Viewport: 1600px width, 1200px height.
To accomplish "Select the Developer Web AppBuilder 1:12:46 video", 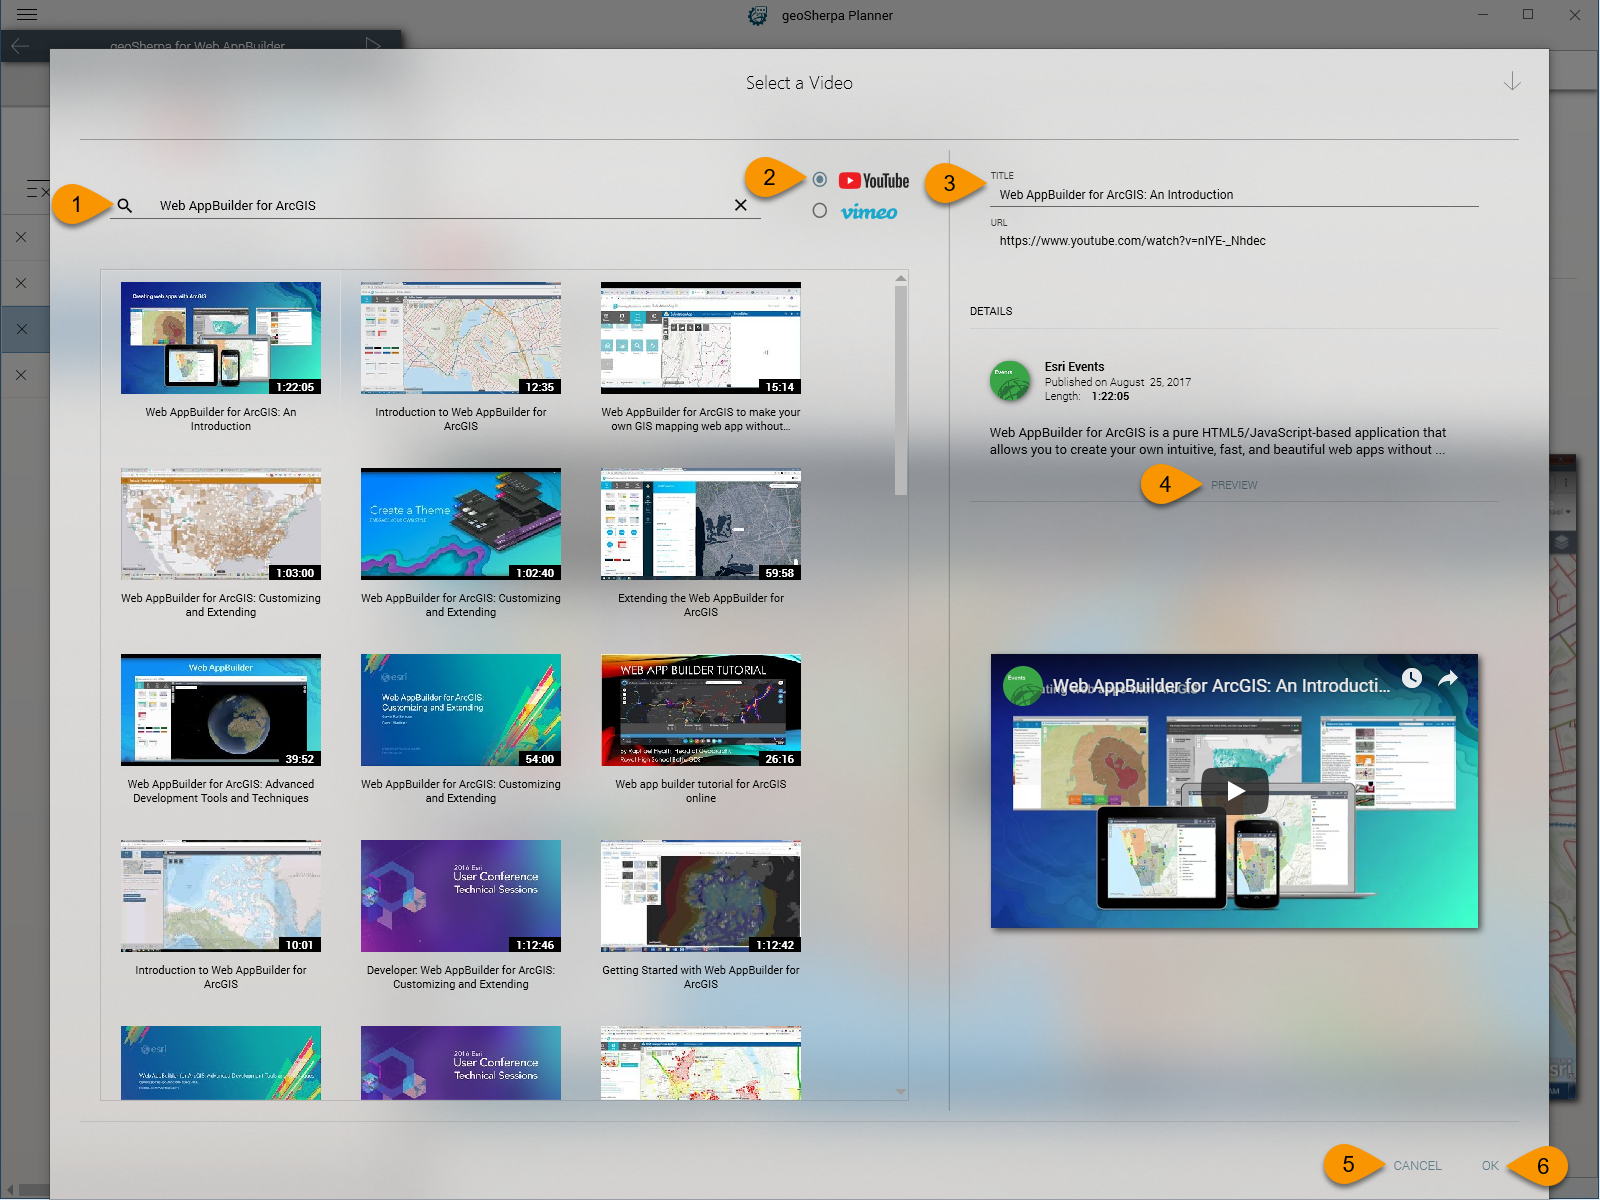I will [461, 896].
